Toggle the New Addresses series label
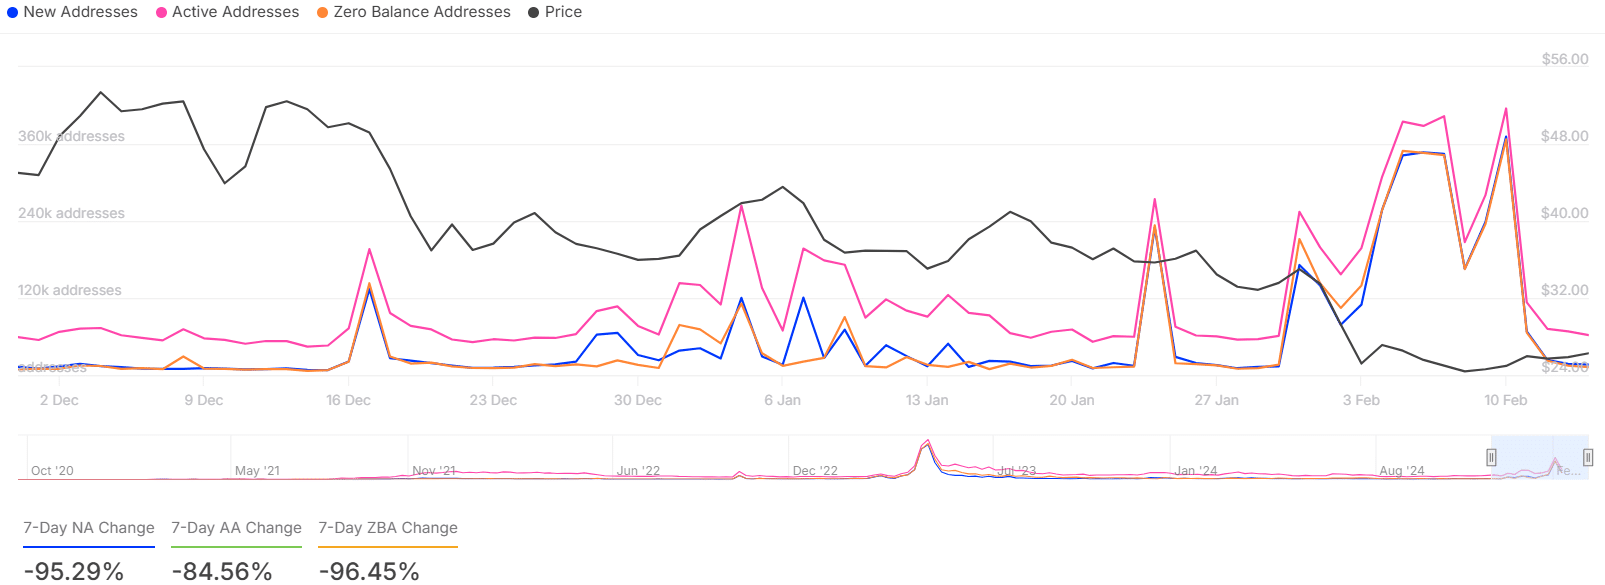Viewport: 1605px width, 585px height. coord(80,12)
